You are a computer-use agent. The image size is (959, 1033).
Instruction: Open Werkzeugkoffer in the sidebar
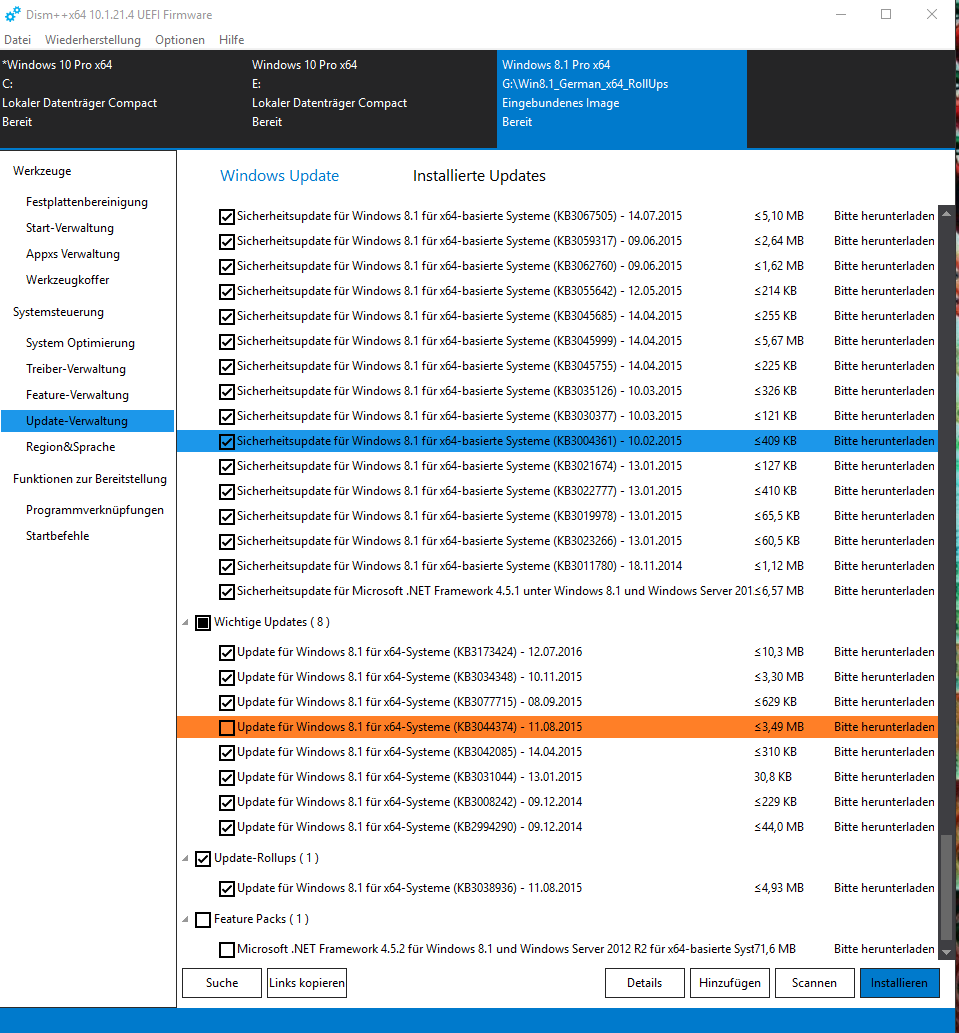67,280
